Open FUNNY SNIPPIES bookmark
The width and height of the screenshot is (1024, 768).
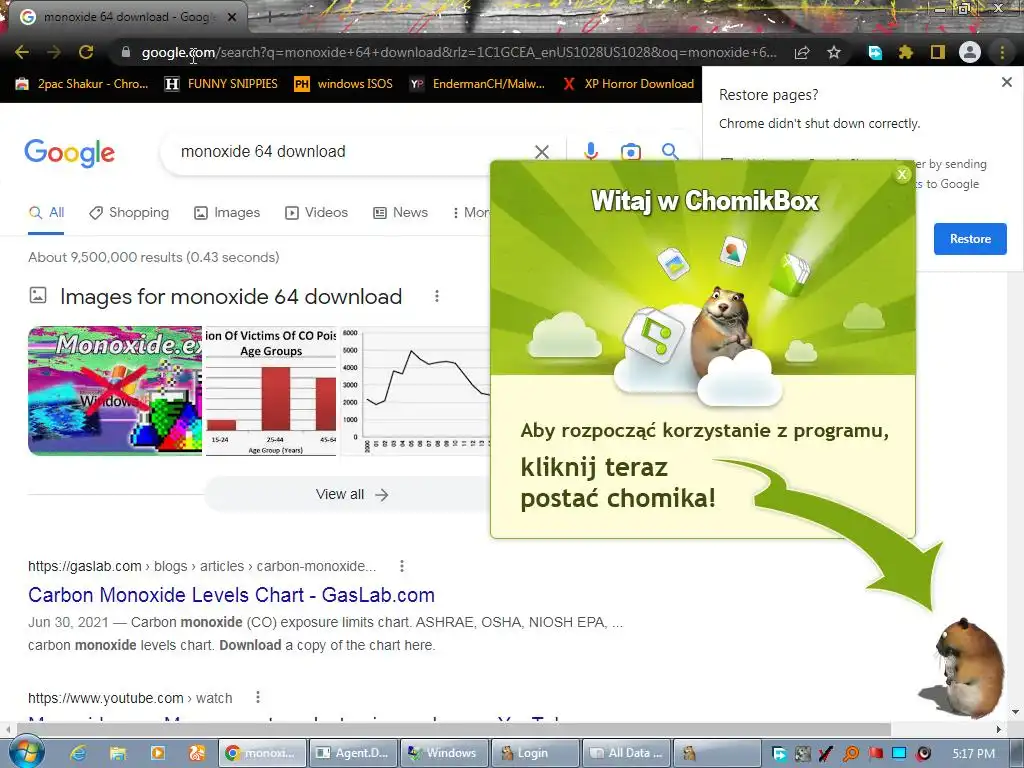(x=221, y=84)
